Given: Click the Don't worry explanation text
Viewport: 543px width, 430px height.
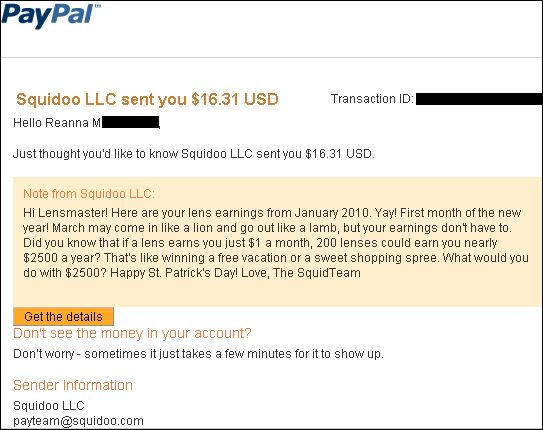Looking at the screenshot, I should click(x=198, y=354).
